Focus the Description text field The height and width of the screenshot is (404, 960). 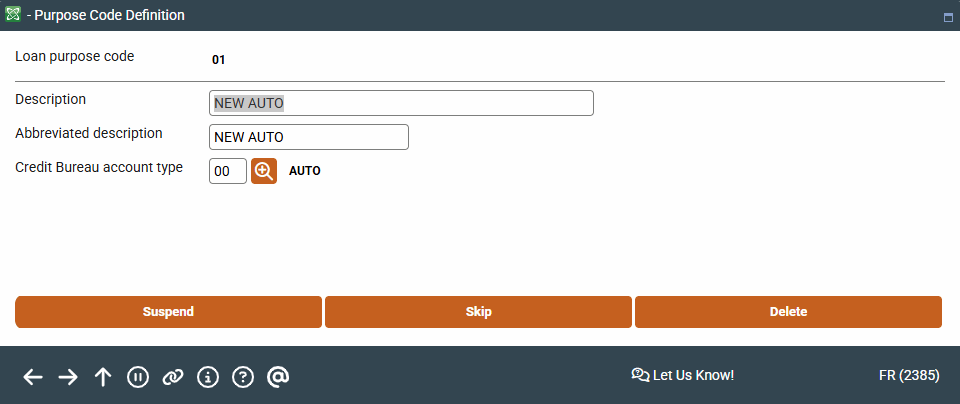tap(401, 103)
